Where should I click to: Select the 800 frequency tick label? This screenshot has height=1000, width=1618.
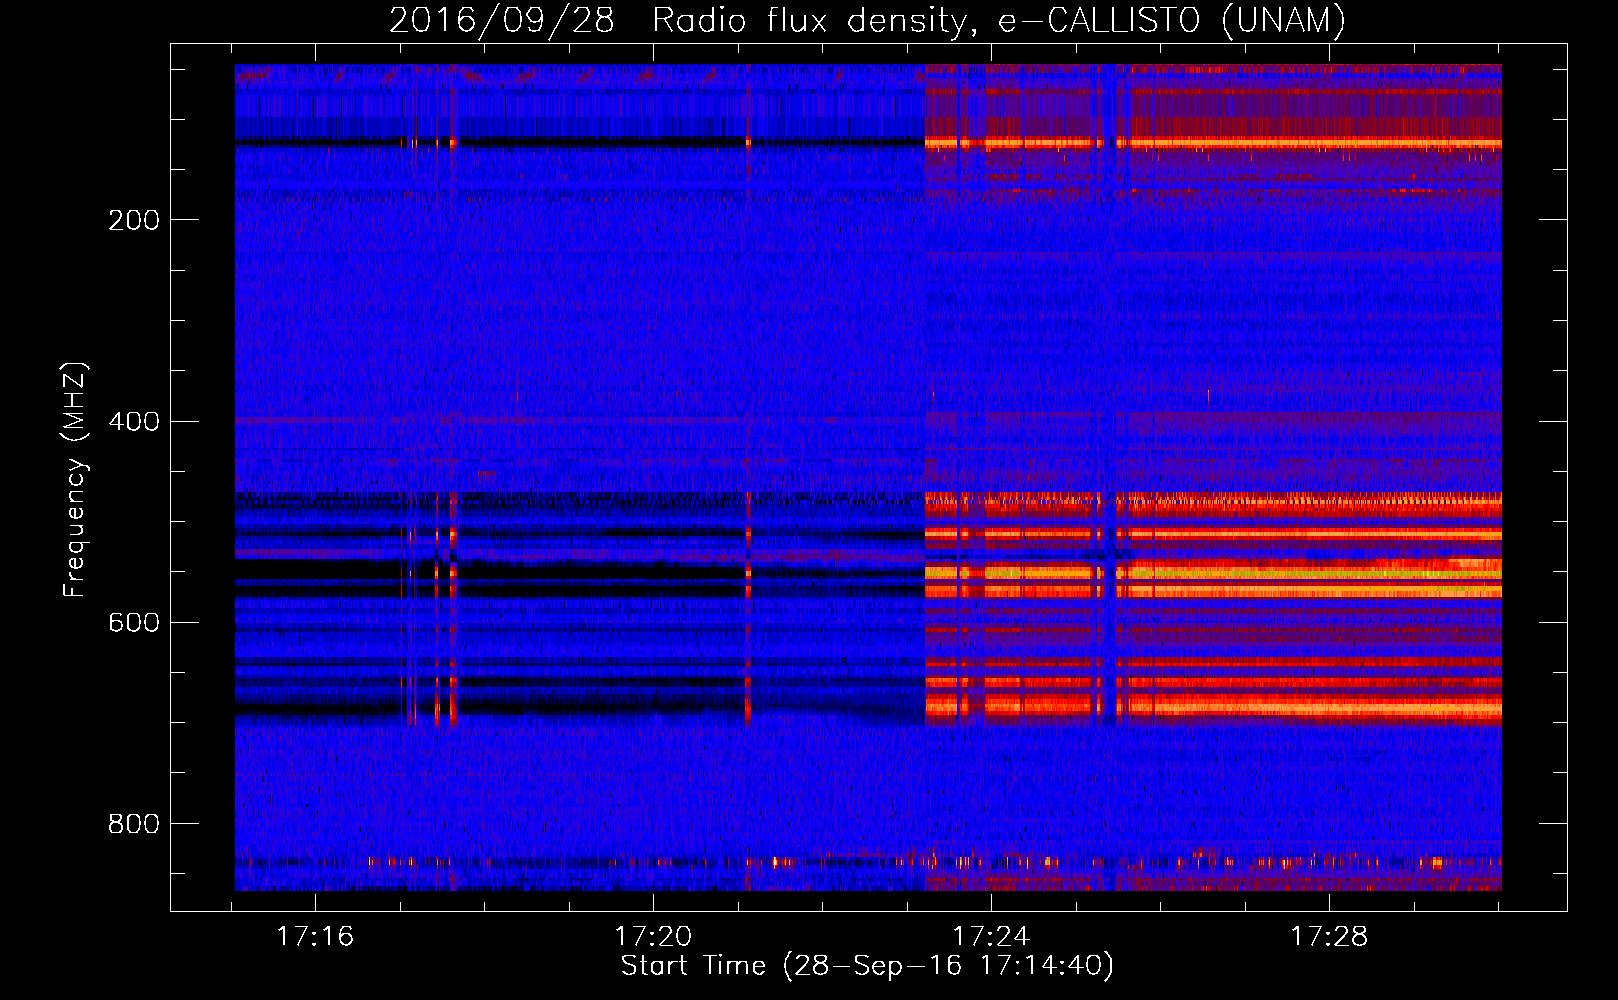(134, 824)
